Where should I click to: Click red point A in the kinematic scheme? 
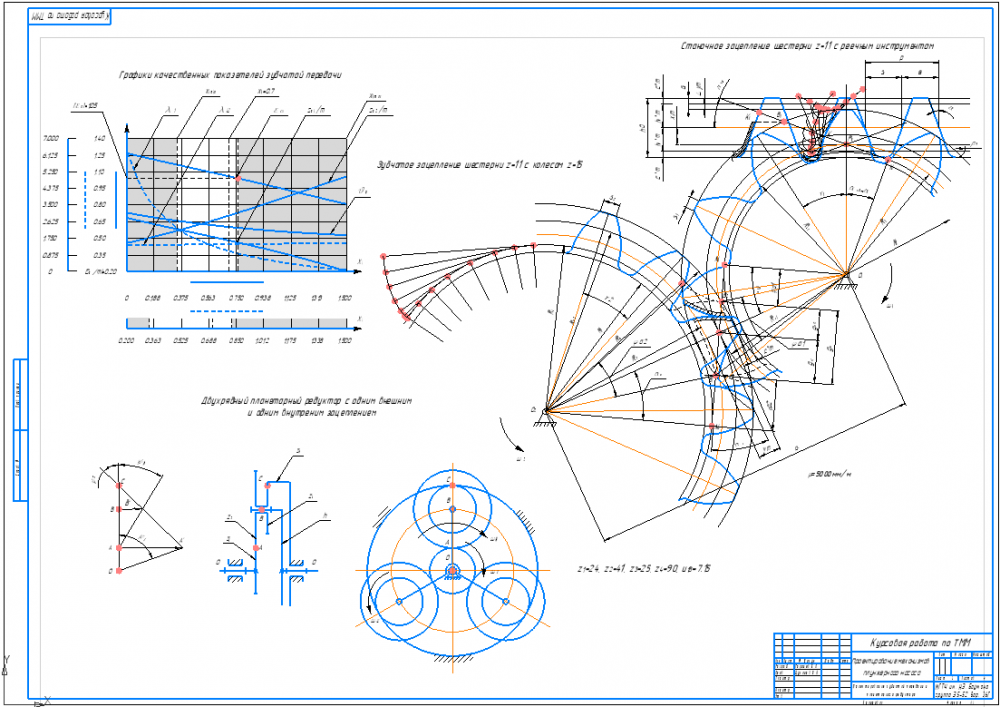click(256, 548)
